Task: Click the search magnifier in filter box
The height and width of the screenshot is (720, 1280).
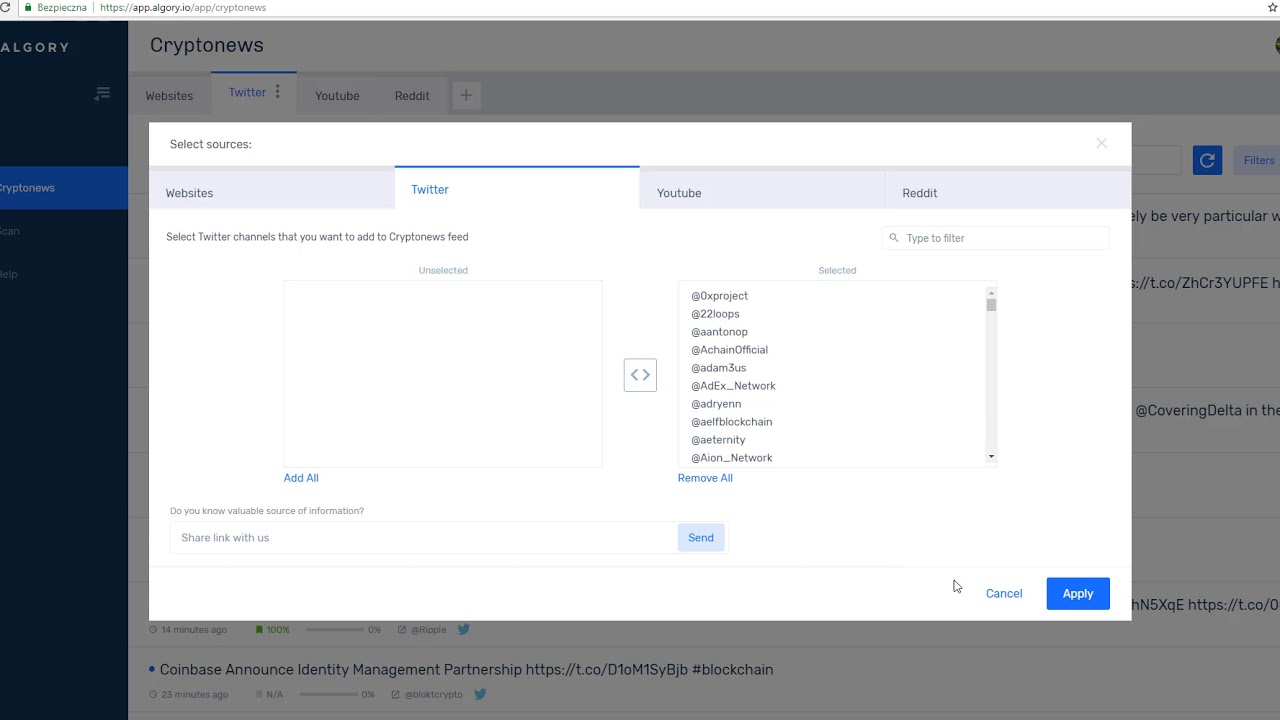Action: point(894,238)
